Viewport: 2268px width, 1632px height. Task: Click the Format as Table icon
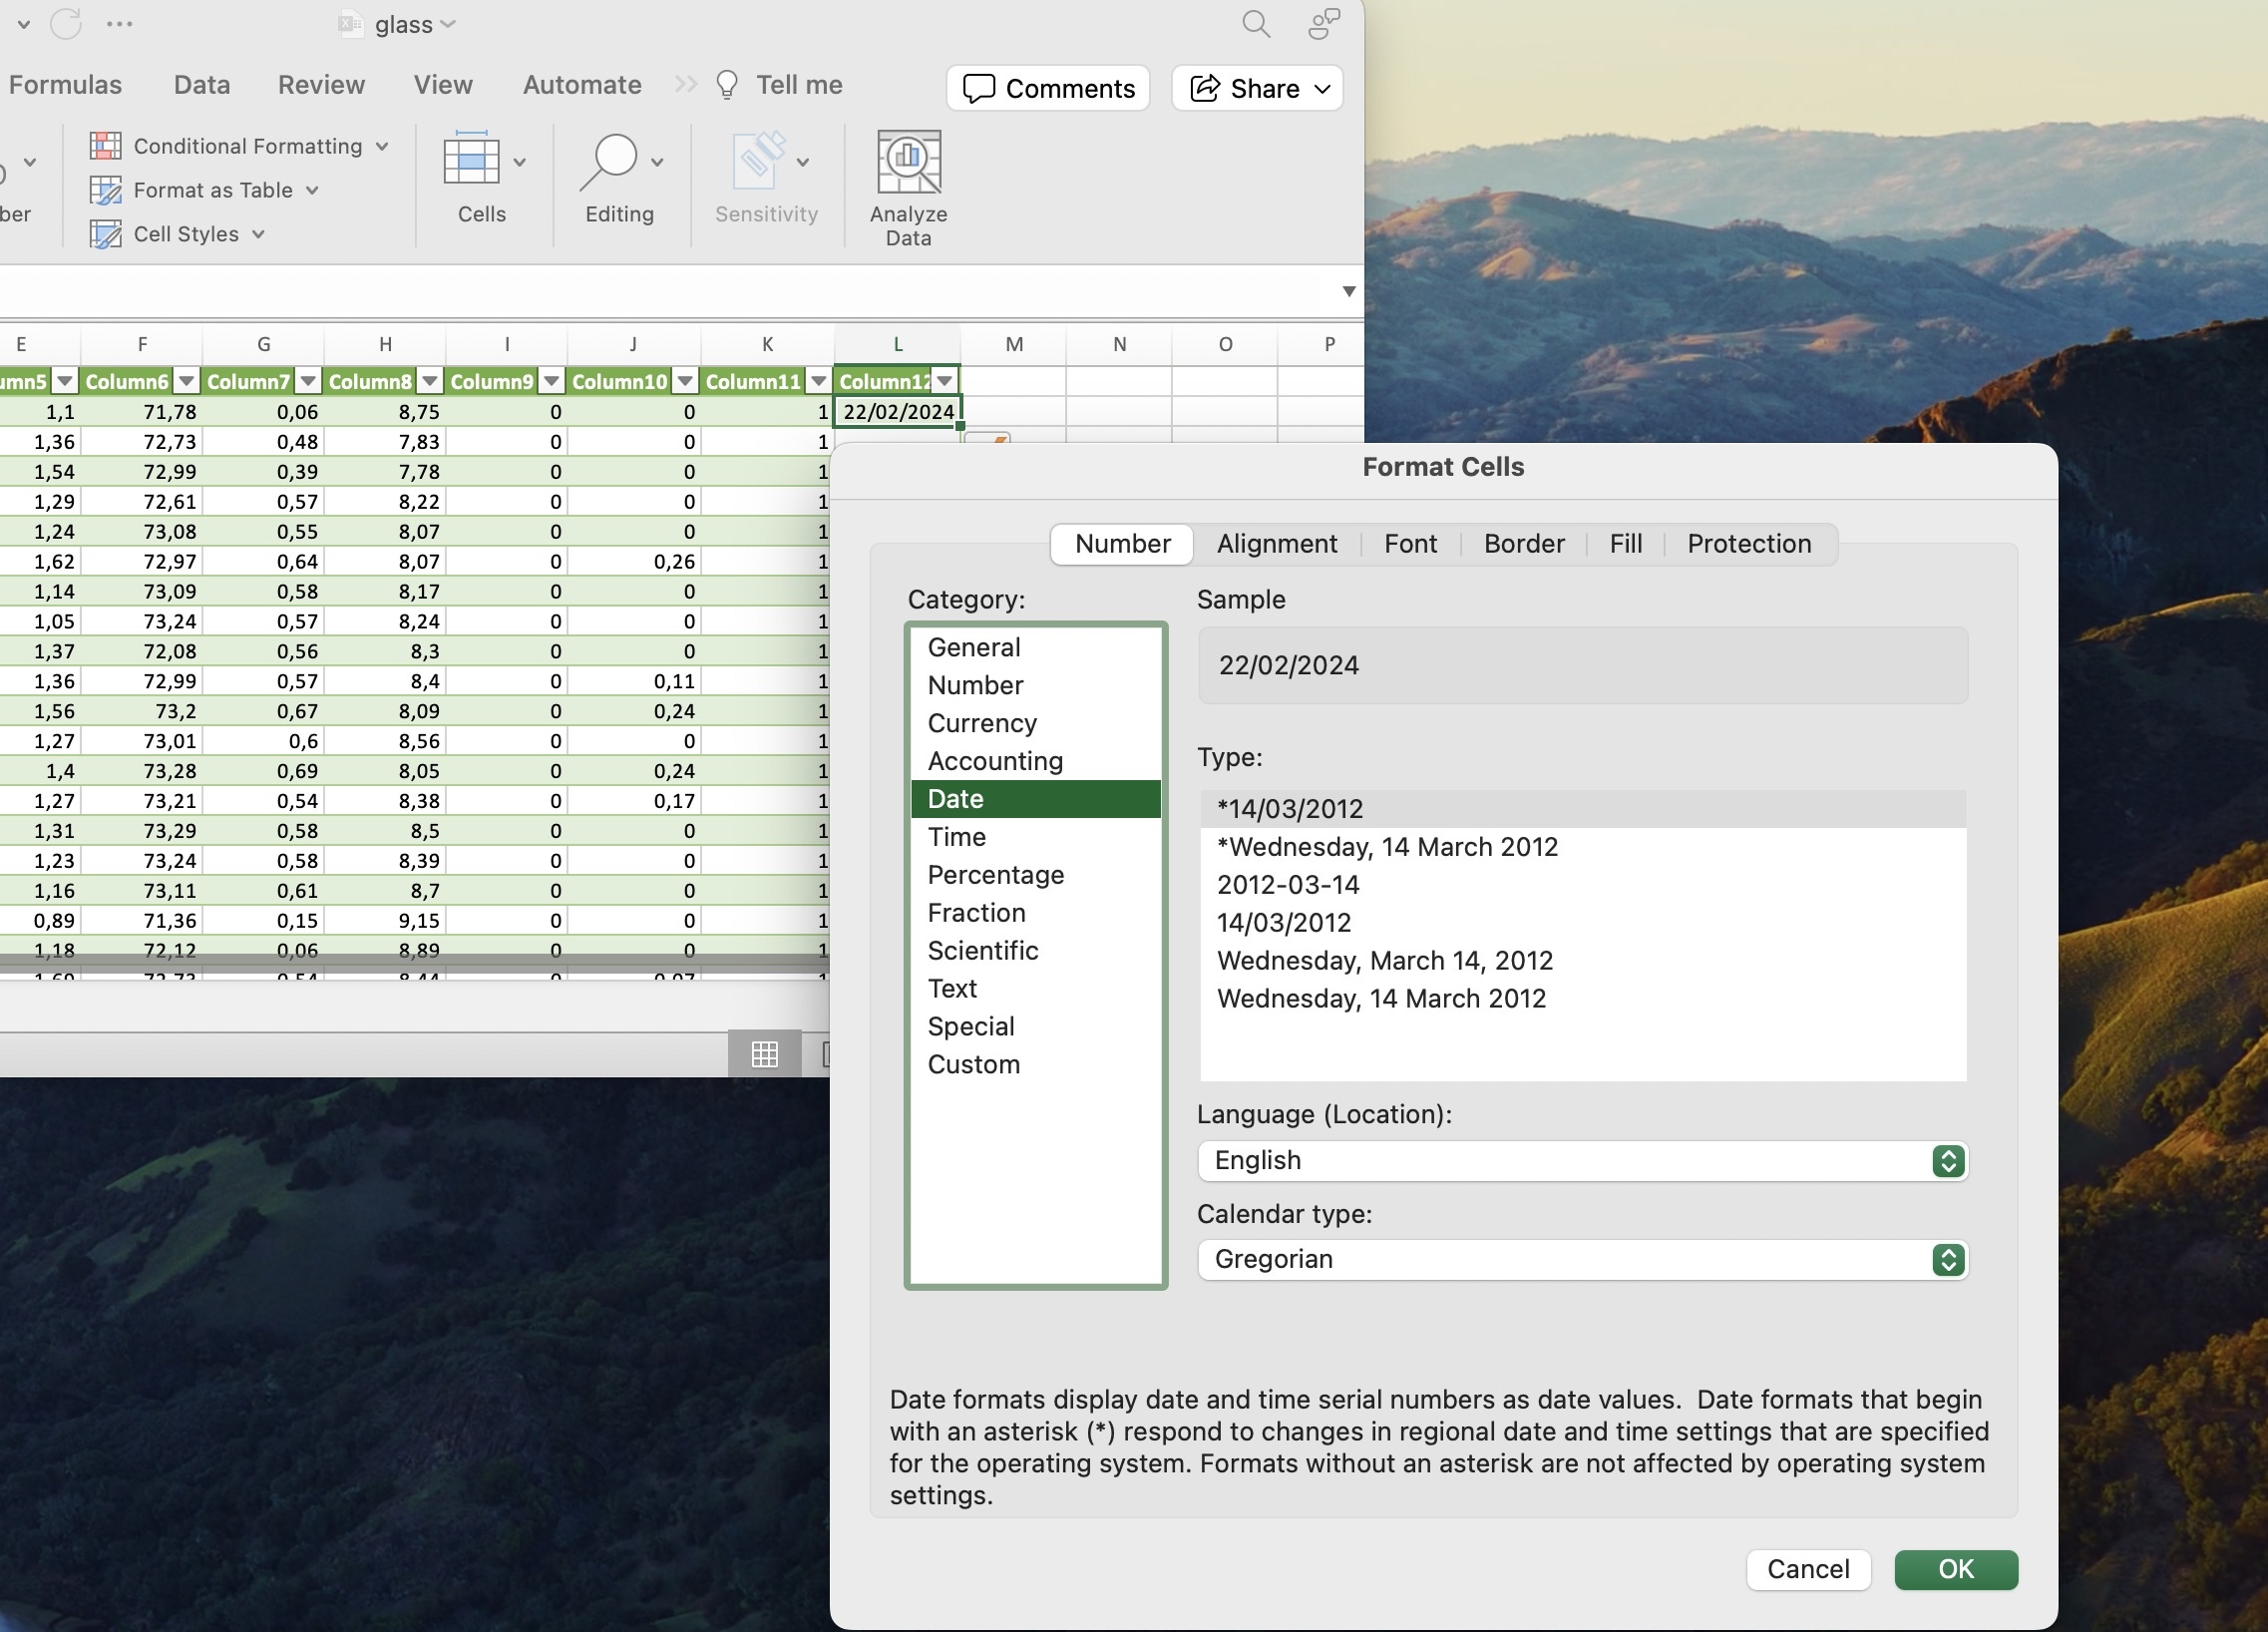(106, 190)
